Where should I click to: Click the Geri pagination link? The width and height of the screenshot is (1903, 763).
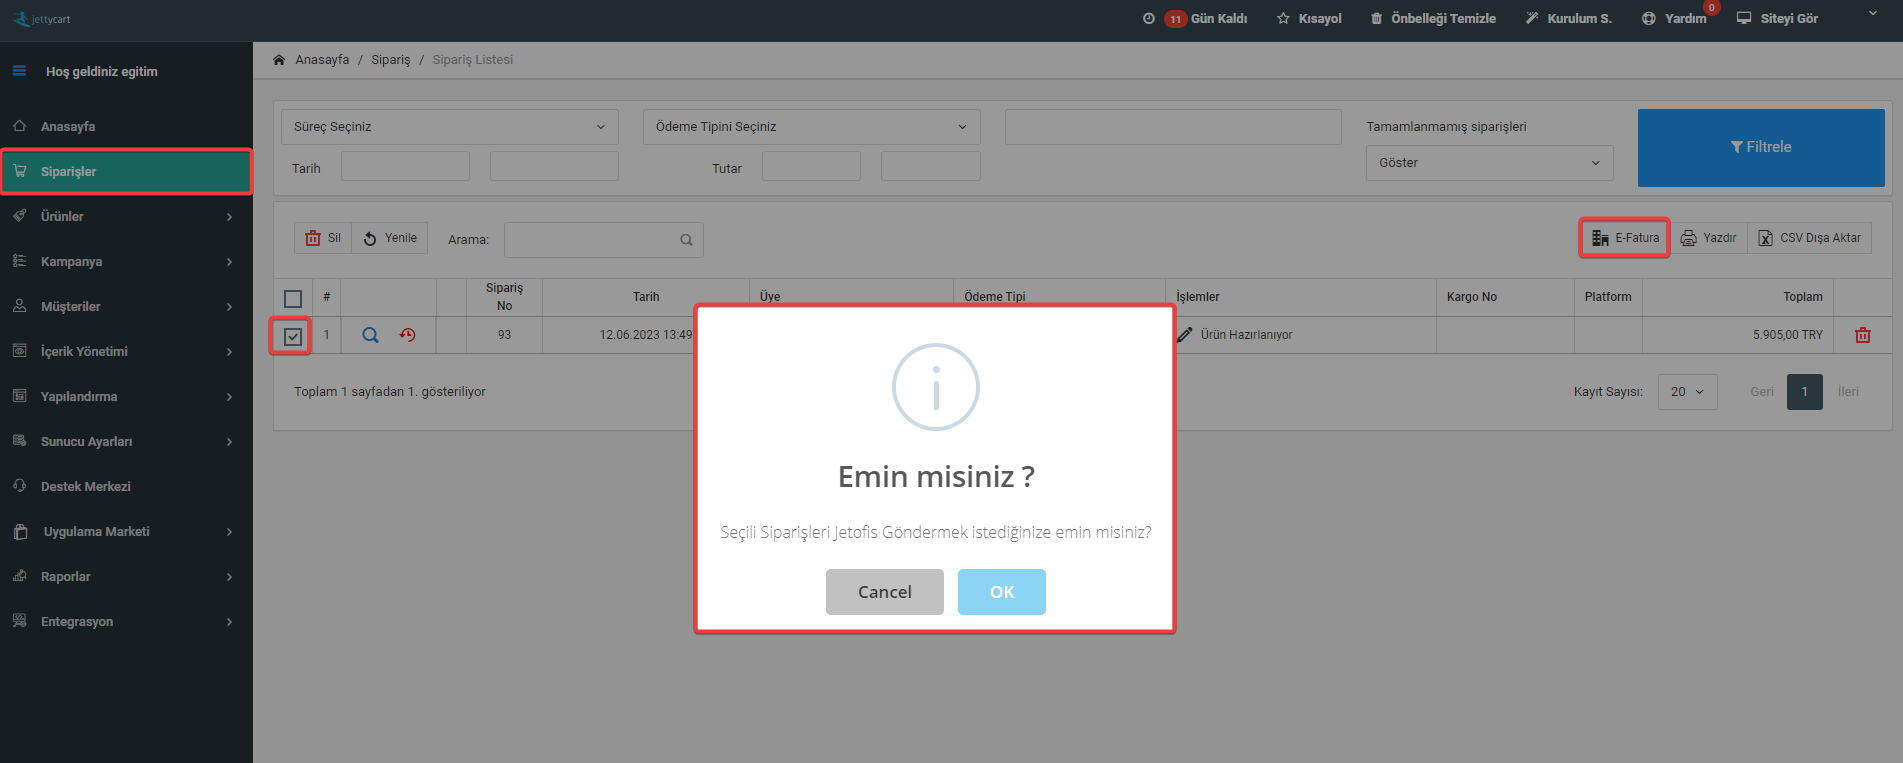[1762, 392]
